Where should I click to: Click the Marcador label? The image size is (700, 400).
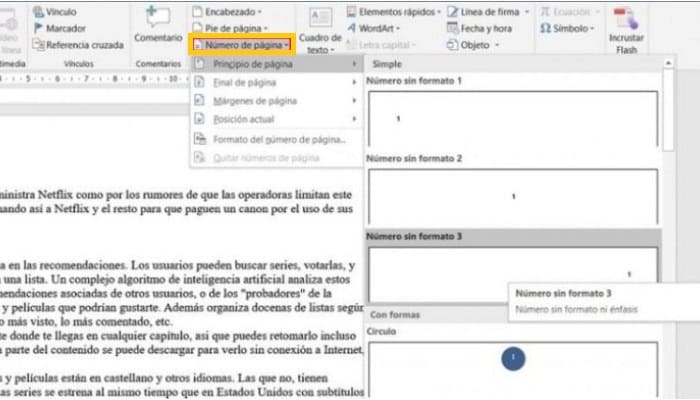66,29
